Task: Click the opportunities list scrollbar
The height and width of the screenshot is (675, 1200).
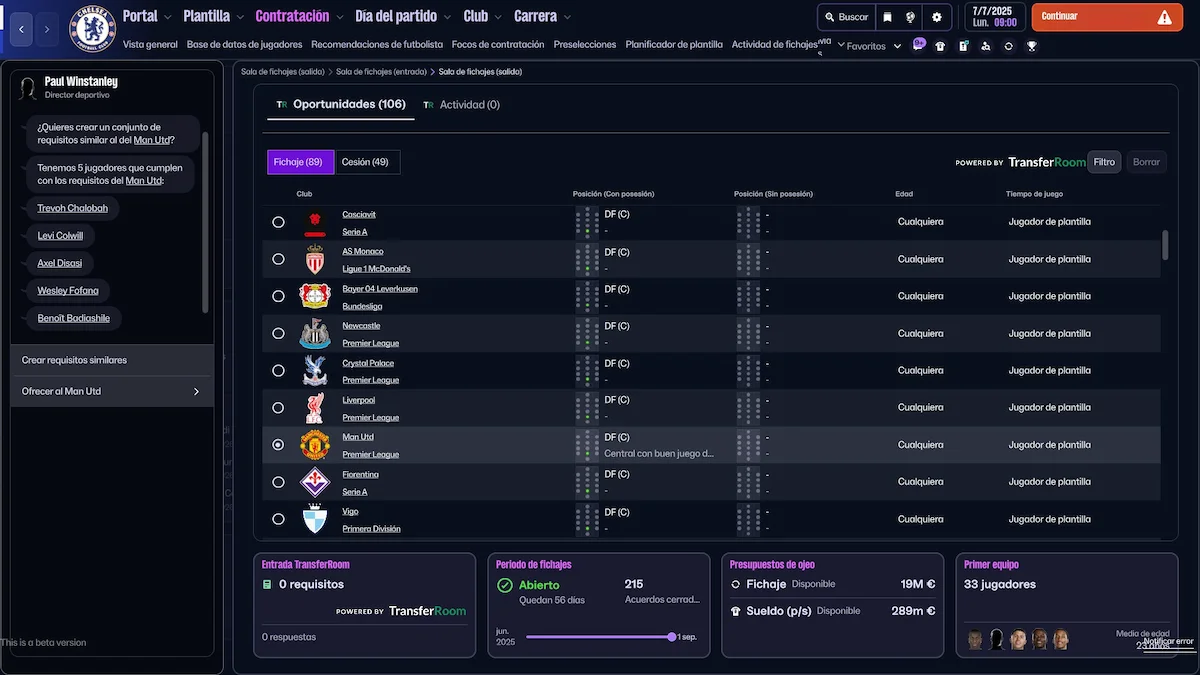Action: (1164, 245)
